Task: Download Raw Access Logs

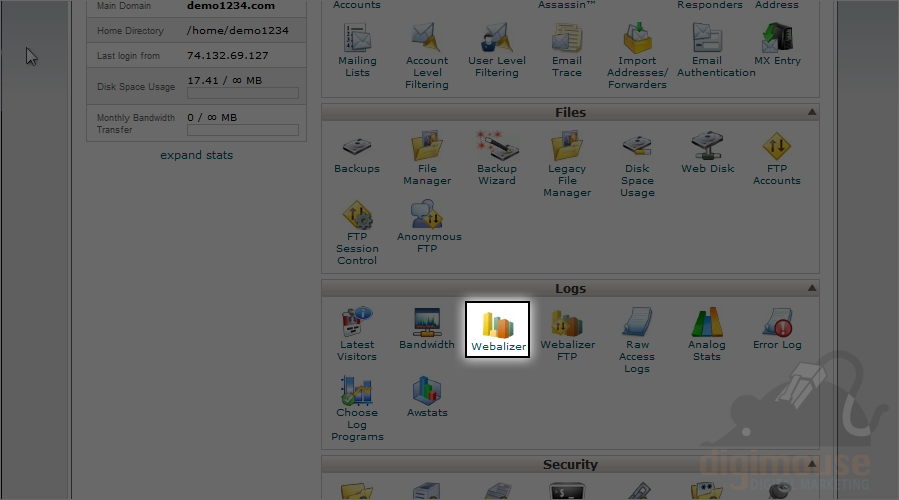Action: click(x=637, y=341)
